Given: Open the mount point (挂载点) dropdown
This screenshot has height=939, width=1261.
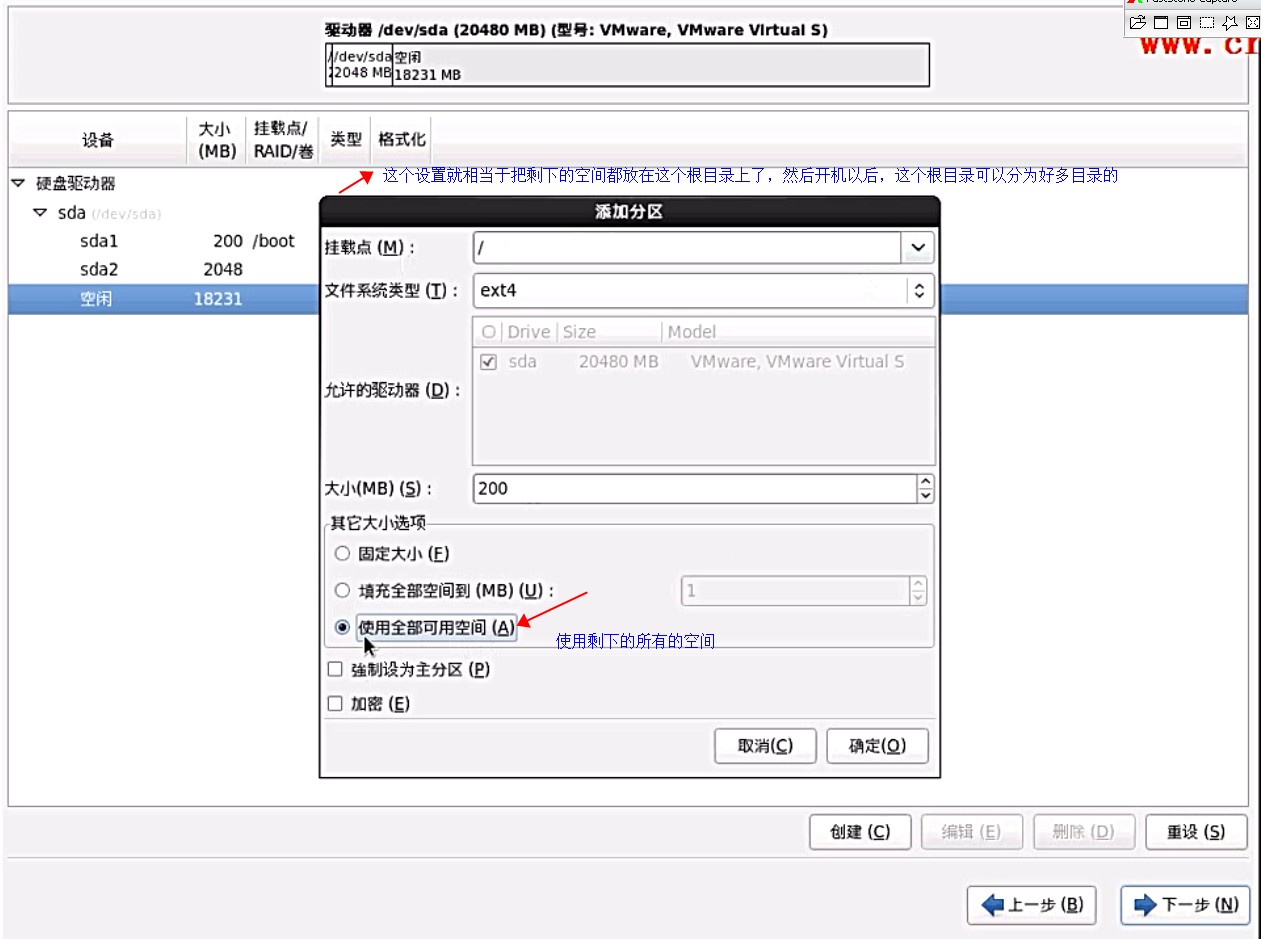Looking at the screenshot, I should point(917,247).
